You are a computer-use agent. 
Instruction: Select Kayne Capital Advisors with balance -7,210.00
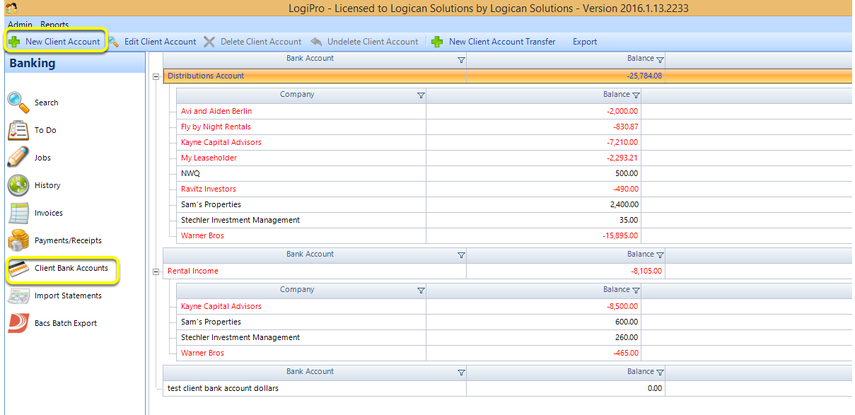point(515,142)
